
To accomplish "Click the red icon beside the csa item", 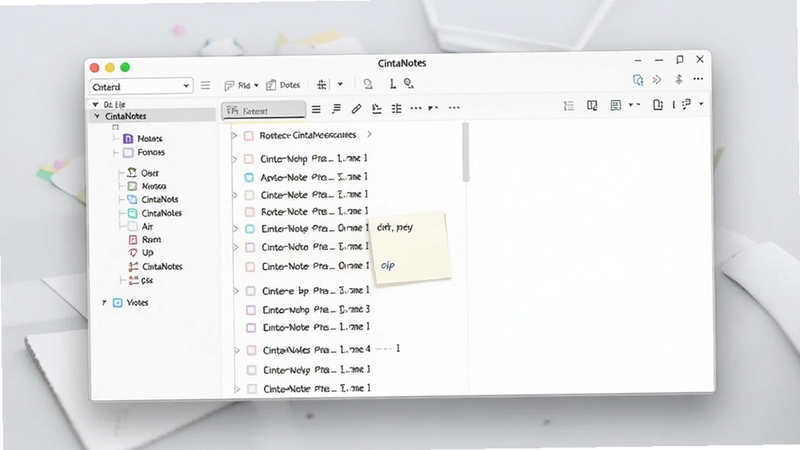I will [133, 280].
